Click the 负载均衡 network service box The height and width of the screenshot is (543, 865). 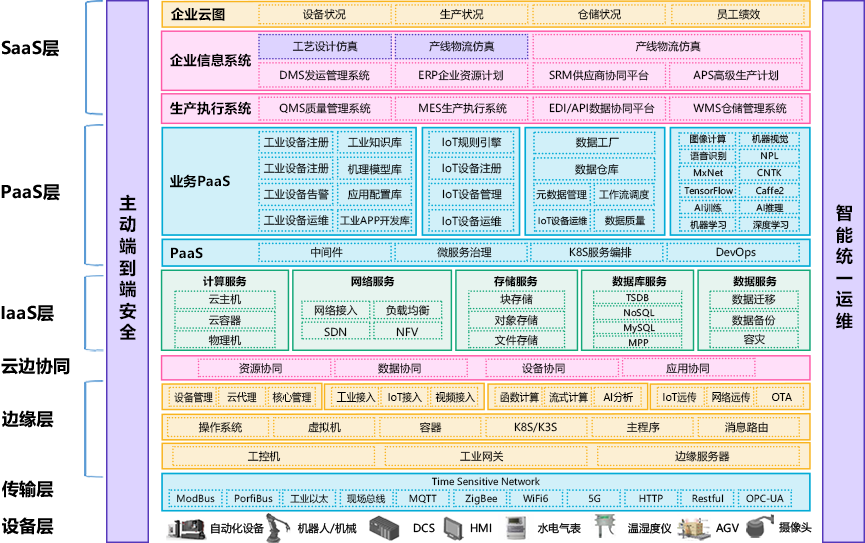point(406,310)
